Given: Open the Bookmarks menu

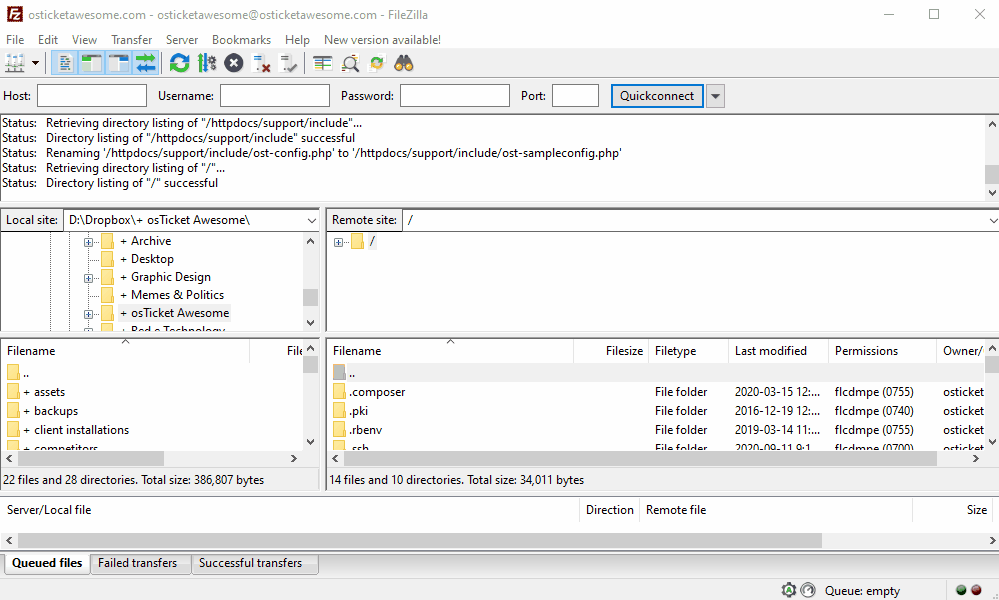Looking at the screenshot, I should coord(241,39).
